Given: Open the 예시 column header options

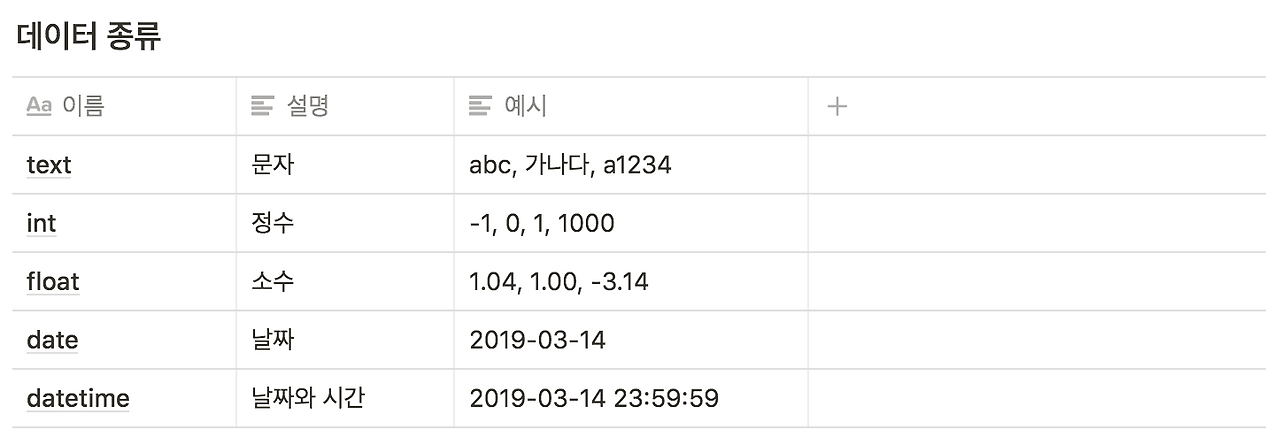Looking at the screenshot, I should pos(631,106).
